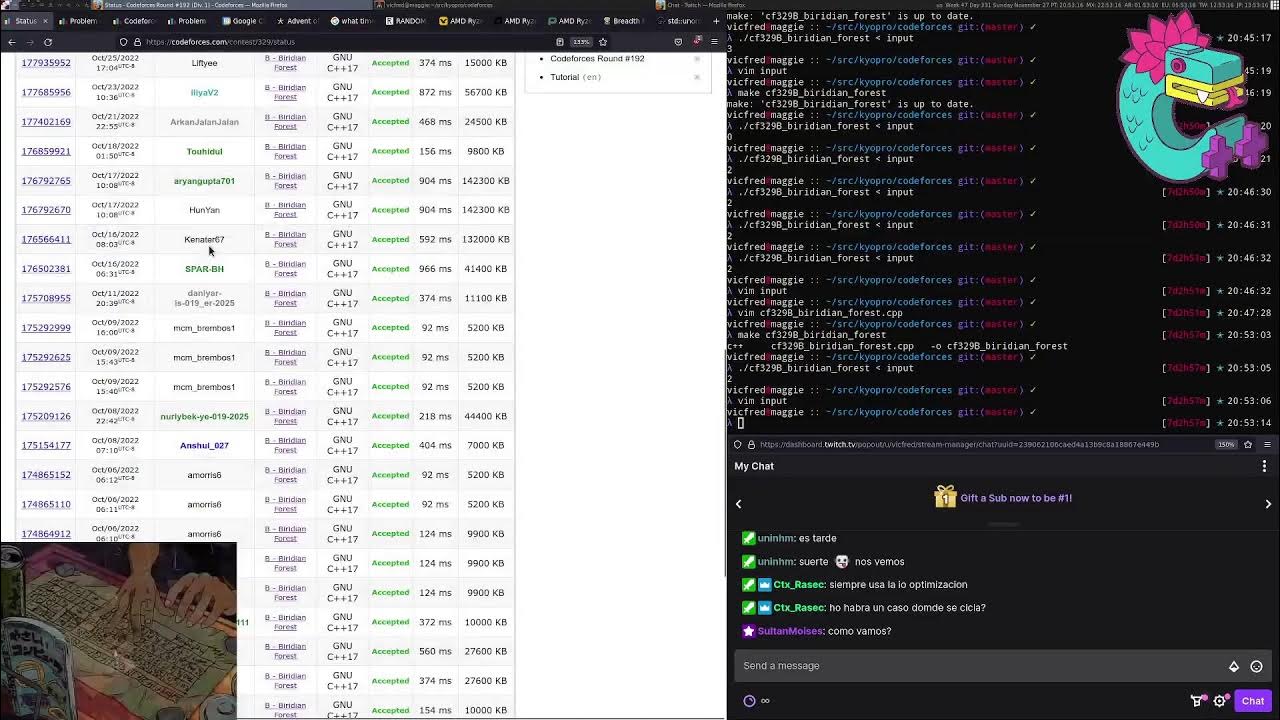Switch to the Advent of Code tab
Image resolution: width=1280 pixels, height=720 pixels.
pos(299,21)
